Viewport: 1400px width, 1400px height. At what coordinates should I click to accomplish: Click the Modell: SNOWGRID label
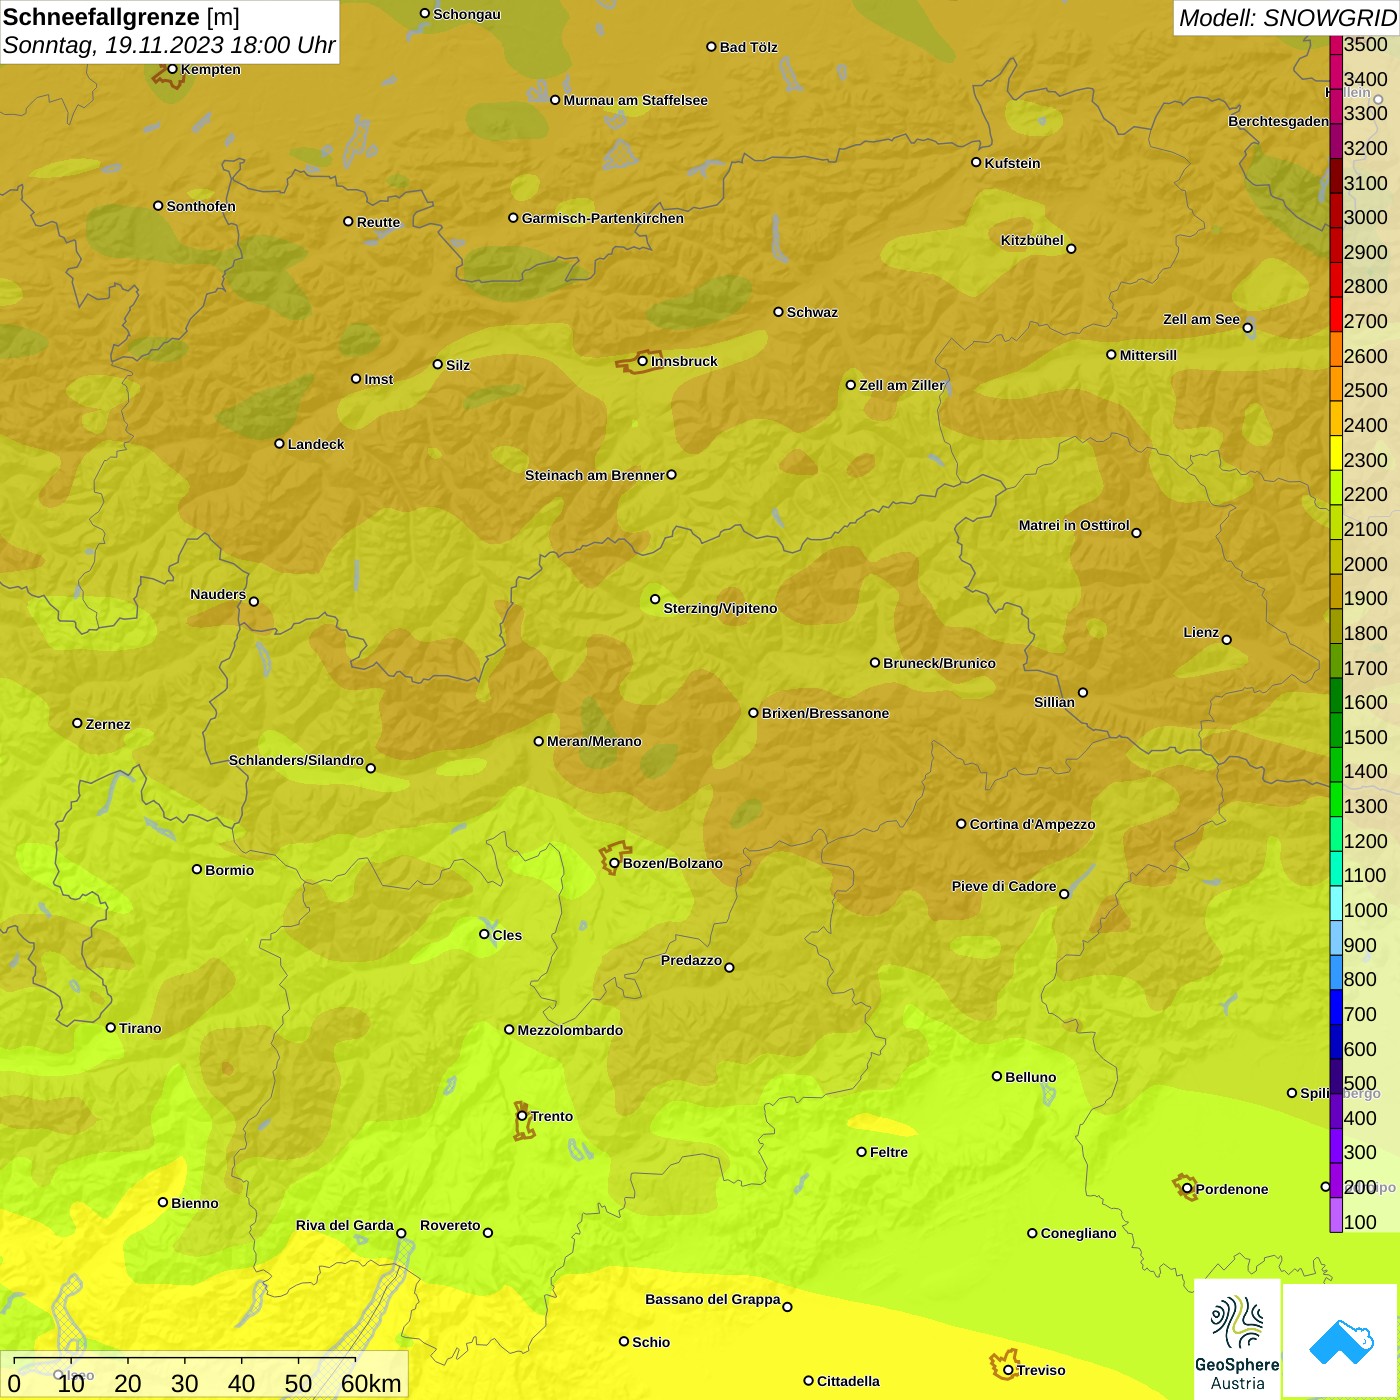click(1287, 18)
